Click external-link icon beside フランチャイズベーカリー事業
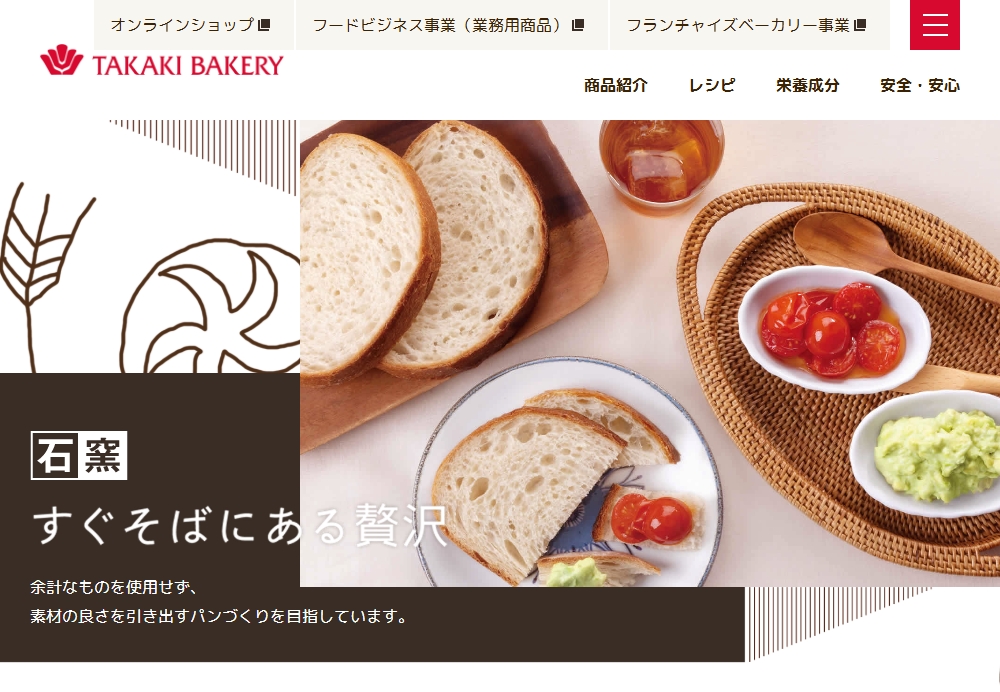The image size is (1000, 692). [860, 26]
